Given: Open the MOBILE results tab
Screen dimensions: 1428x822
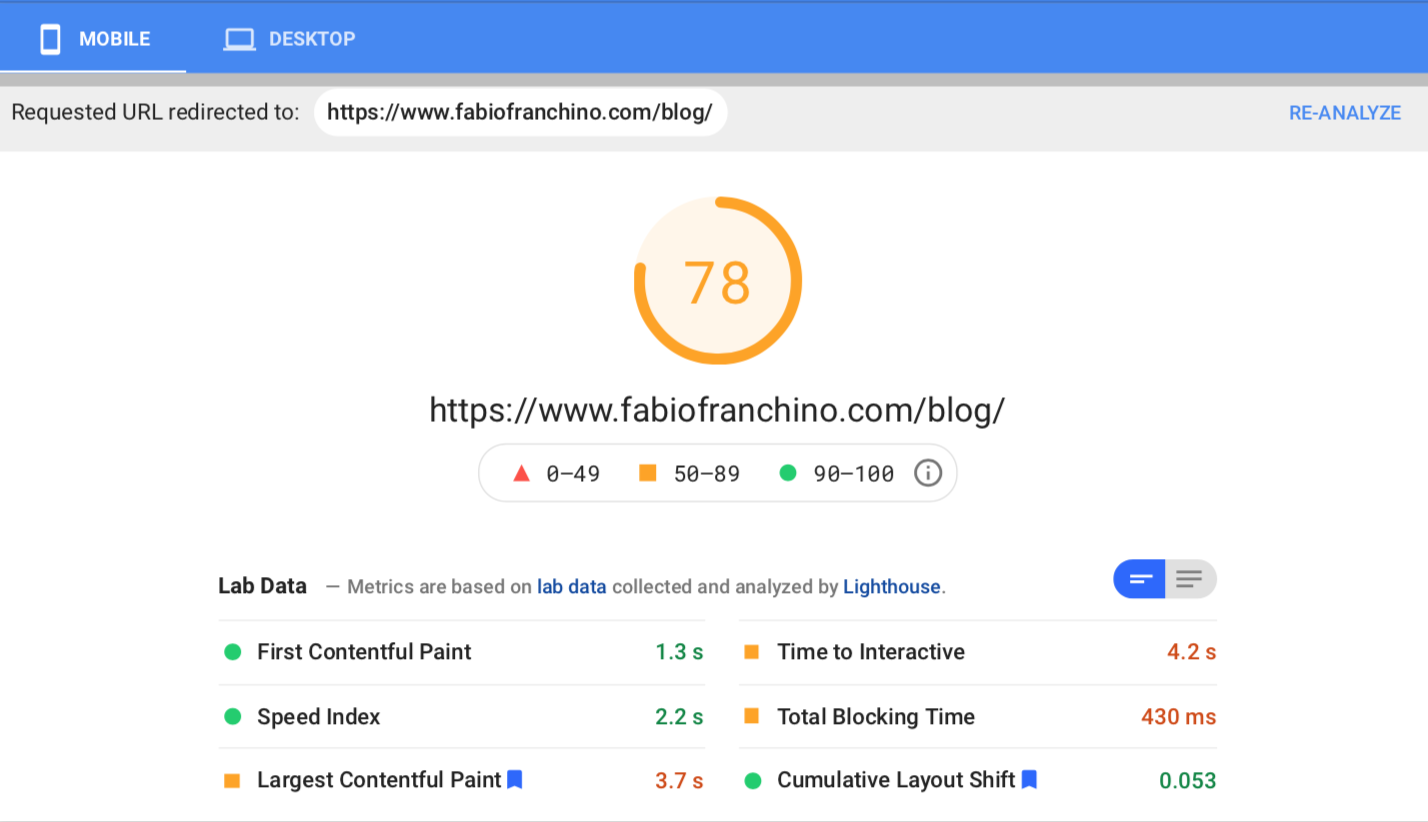Looking at the screenshot, I should coord(94,39).
